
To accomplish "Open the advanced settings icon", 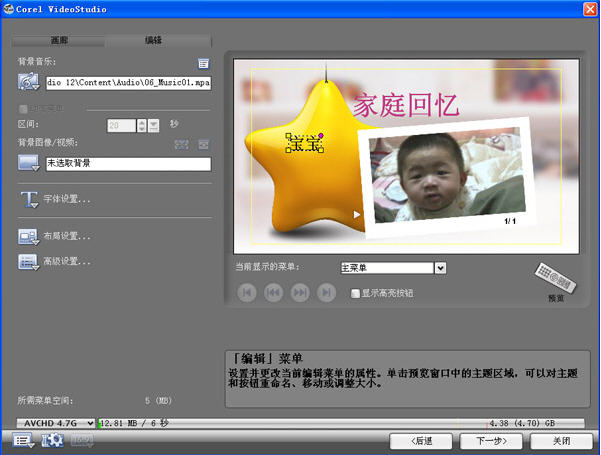I will tap(28, 262).
